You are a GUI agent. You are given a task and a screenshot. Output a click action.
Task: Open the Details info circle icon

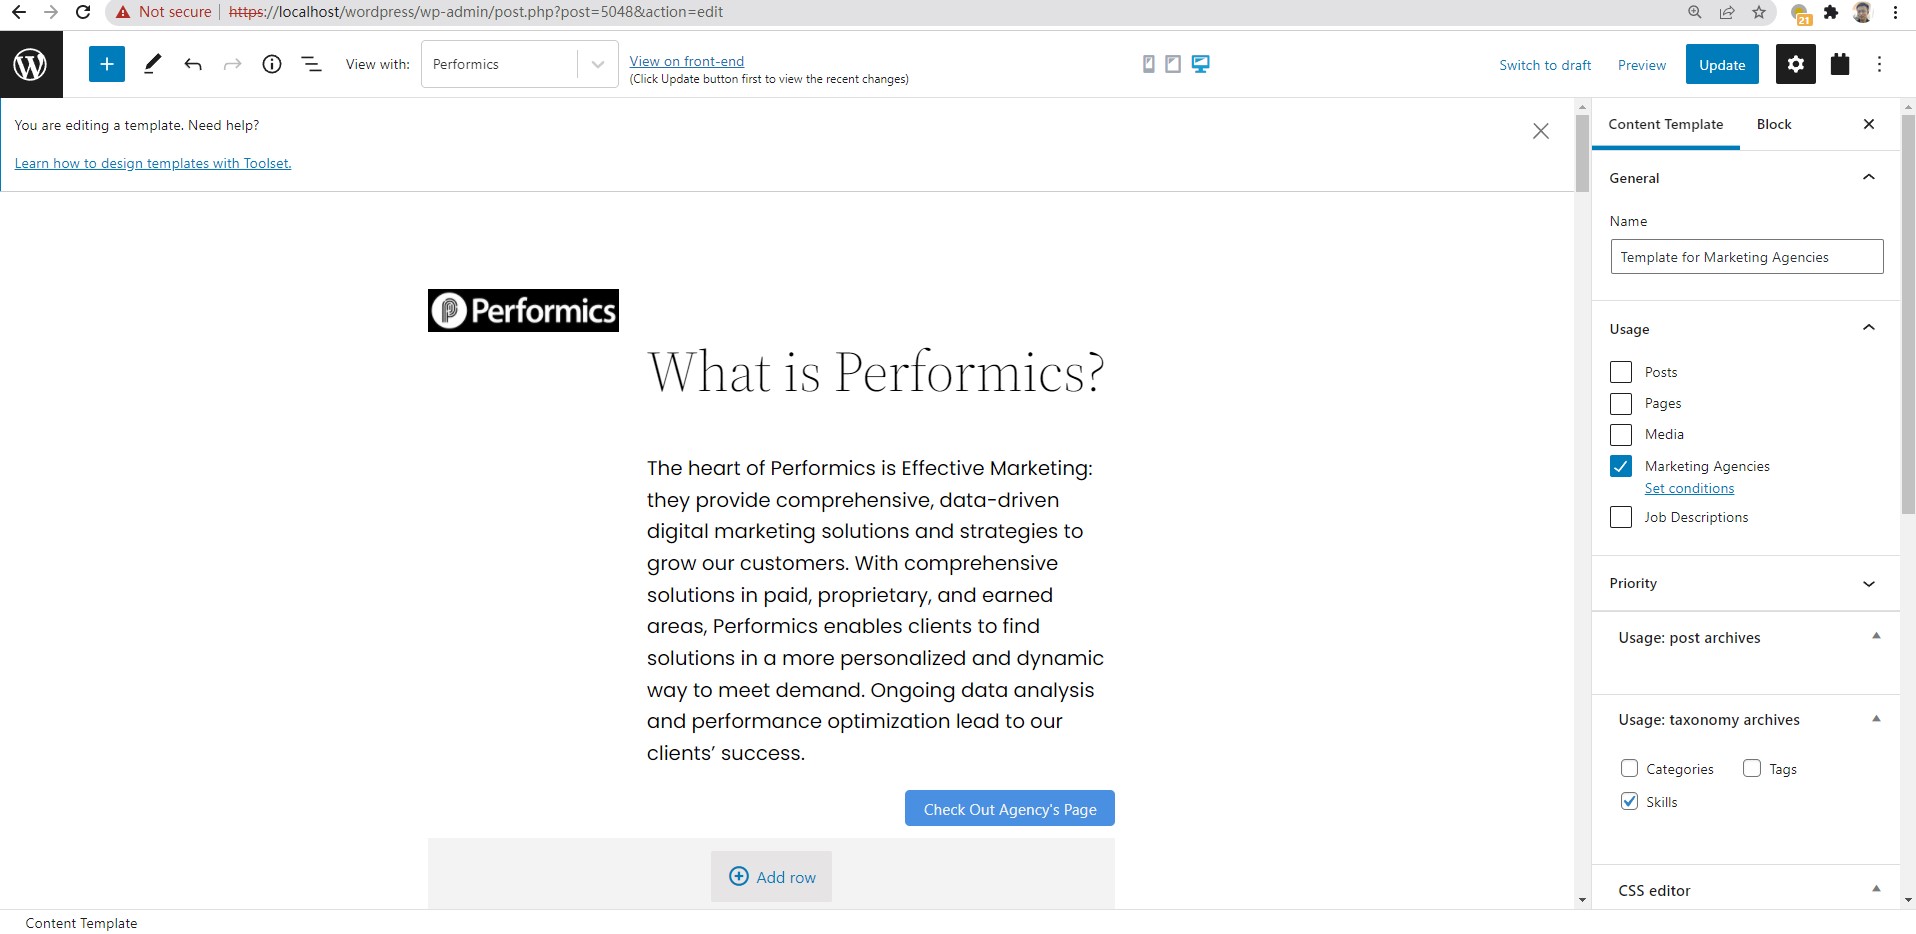(x=272, y=64)
